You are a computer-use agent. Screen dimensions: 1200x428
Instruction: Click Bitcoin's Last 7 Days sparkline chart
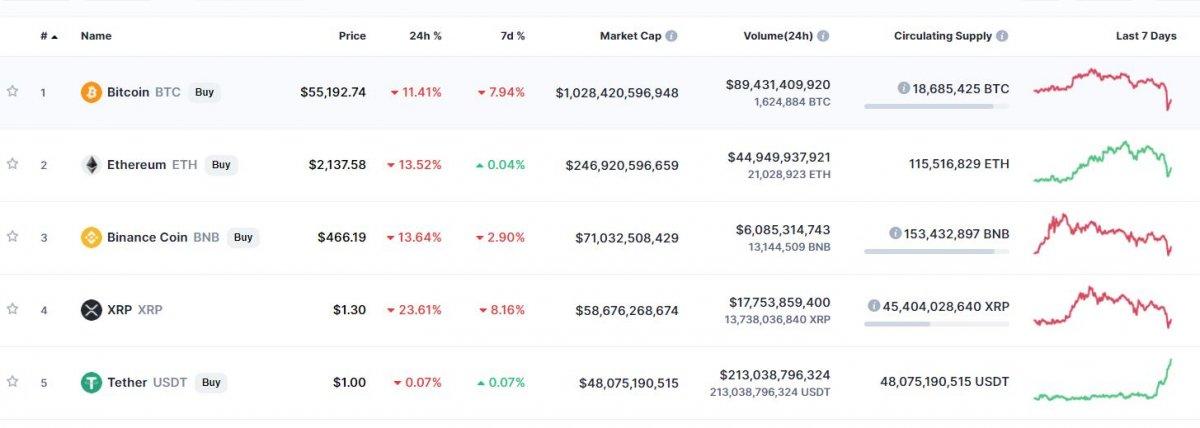coord(1103,89)
